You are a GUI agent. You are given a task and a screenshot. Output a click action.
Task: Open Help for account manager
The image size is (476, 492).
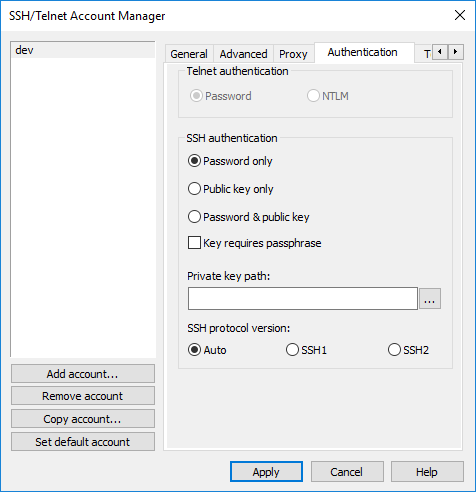(x=427, y=472)
